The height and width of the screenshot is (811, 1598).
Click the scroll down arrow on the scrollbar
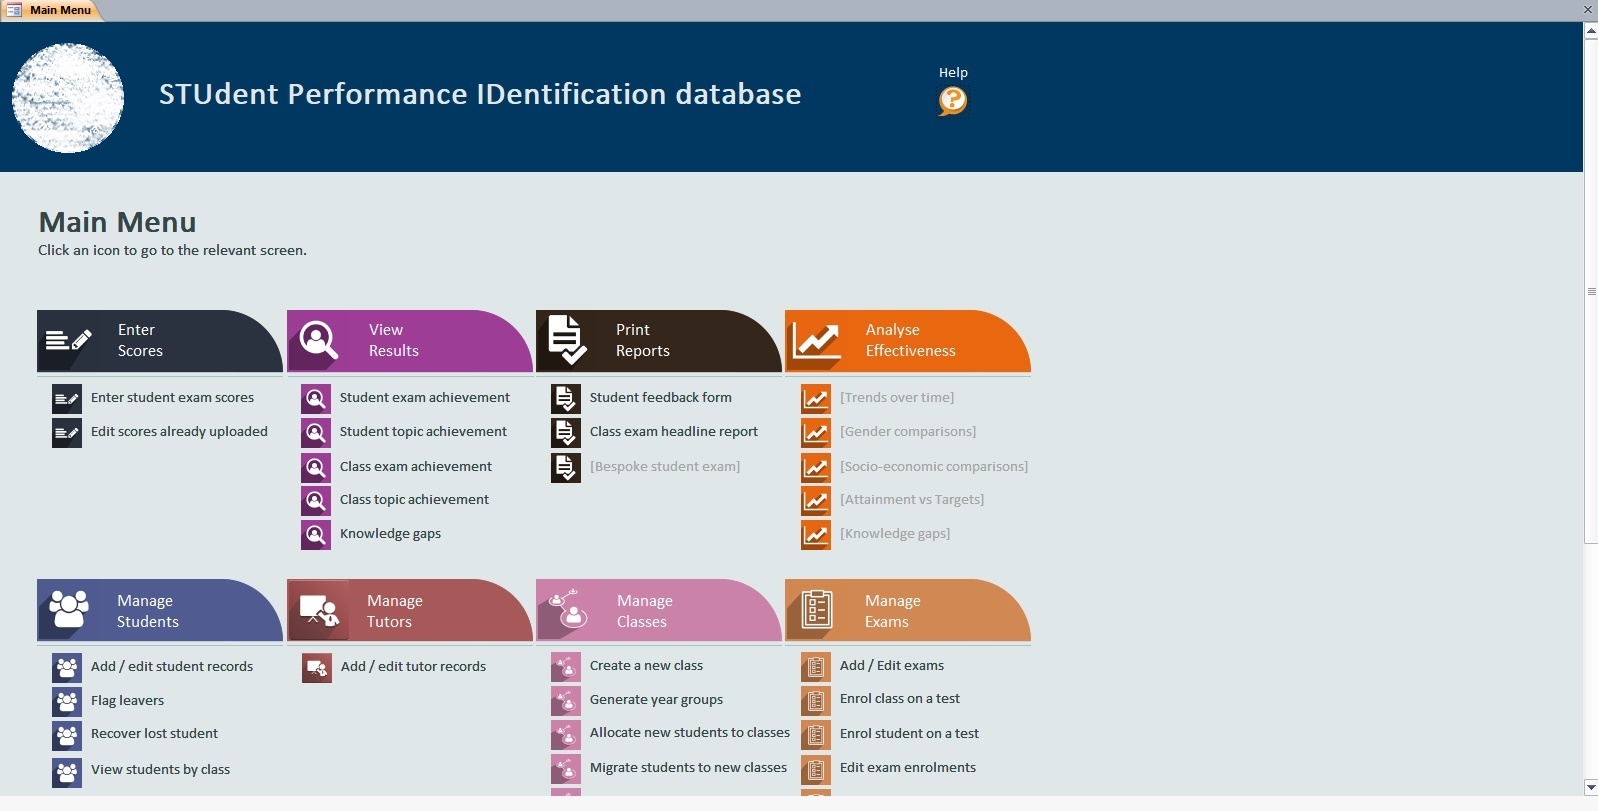(1590, 787)
